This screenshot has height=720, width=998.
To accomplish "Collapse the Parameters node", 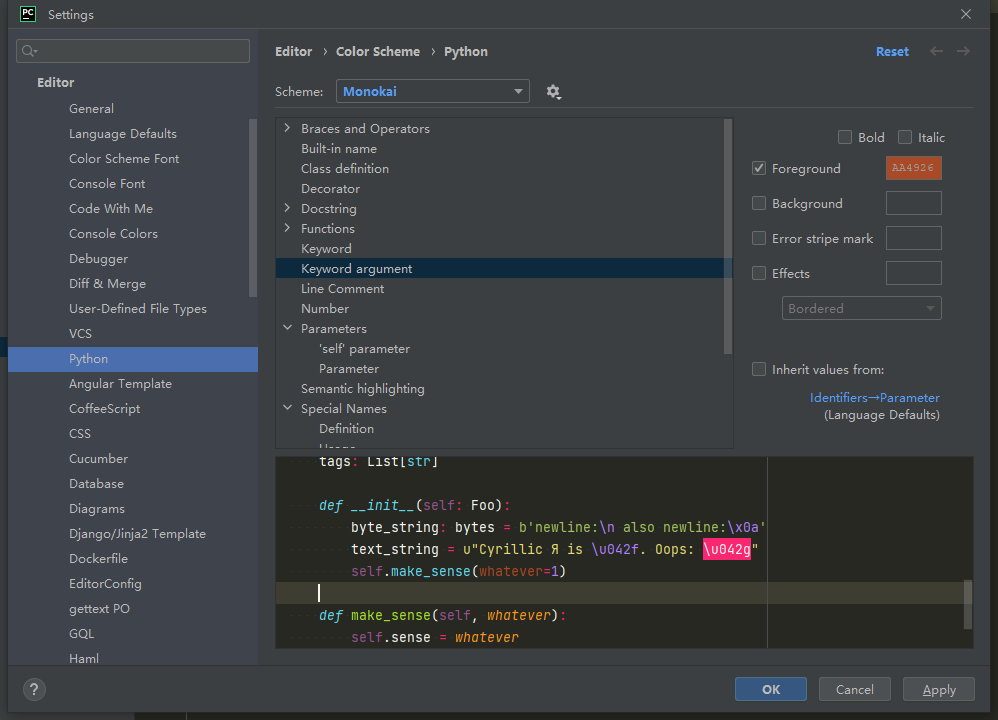I will coord(288,328).
